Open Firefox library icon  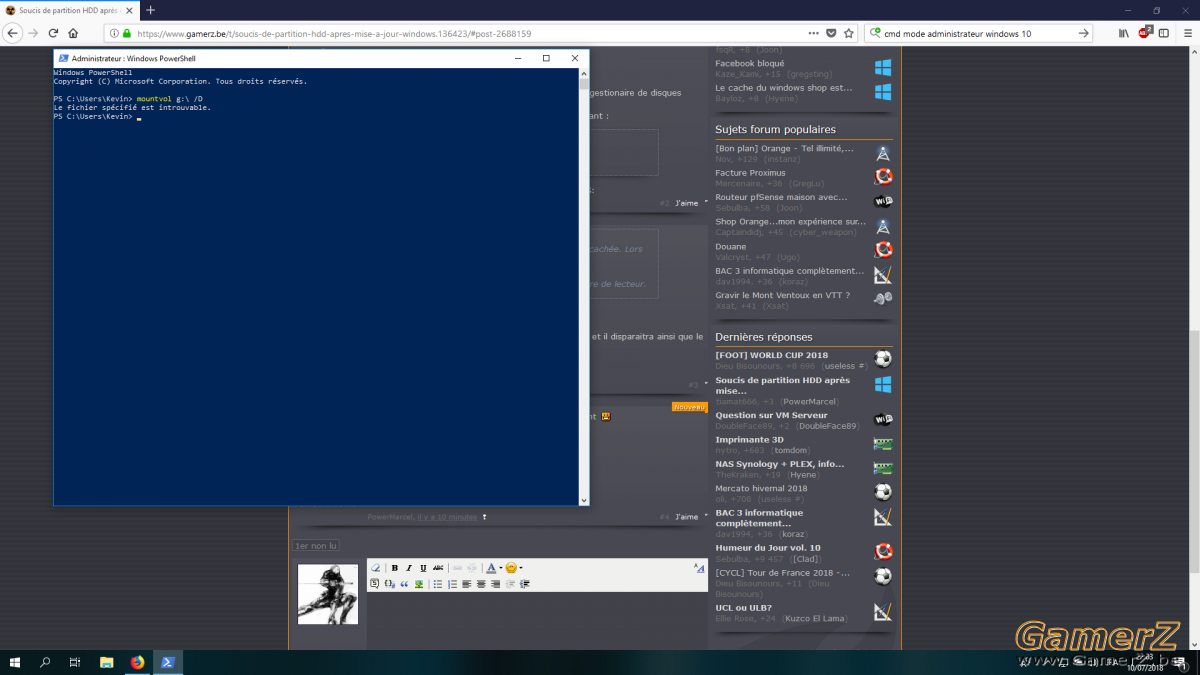[x=1124, y=33]
